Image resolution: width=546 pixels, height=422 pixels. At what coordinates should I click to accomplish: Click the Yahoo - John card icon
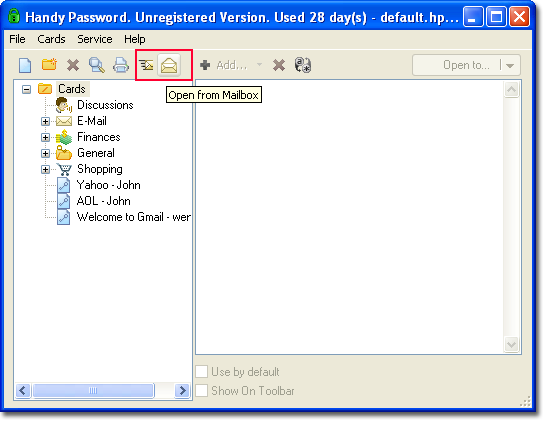coord(63,185)
